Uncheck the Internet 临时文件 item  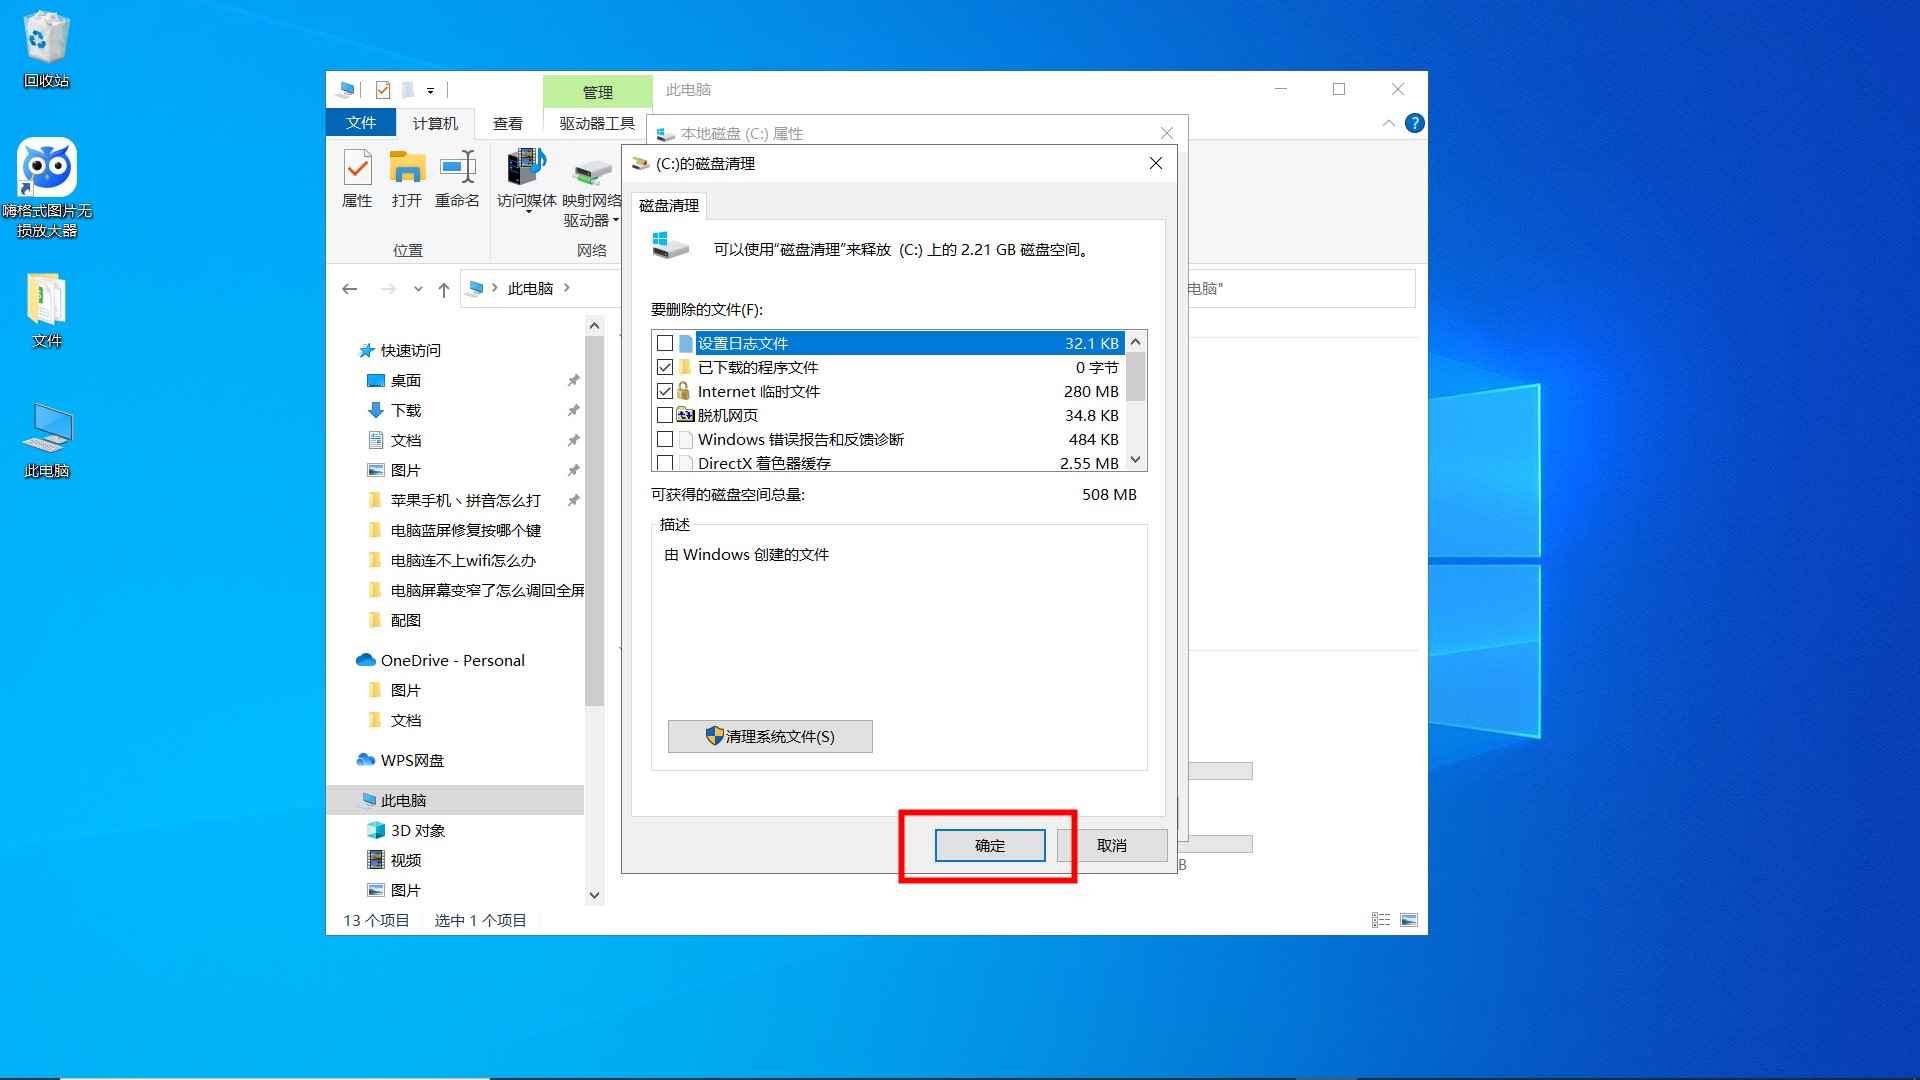(666, 391)
